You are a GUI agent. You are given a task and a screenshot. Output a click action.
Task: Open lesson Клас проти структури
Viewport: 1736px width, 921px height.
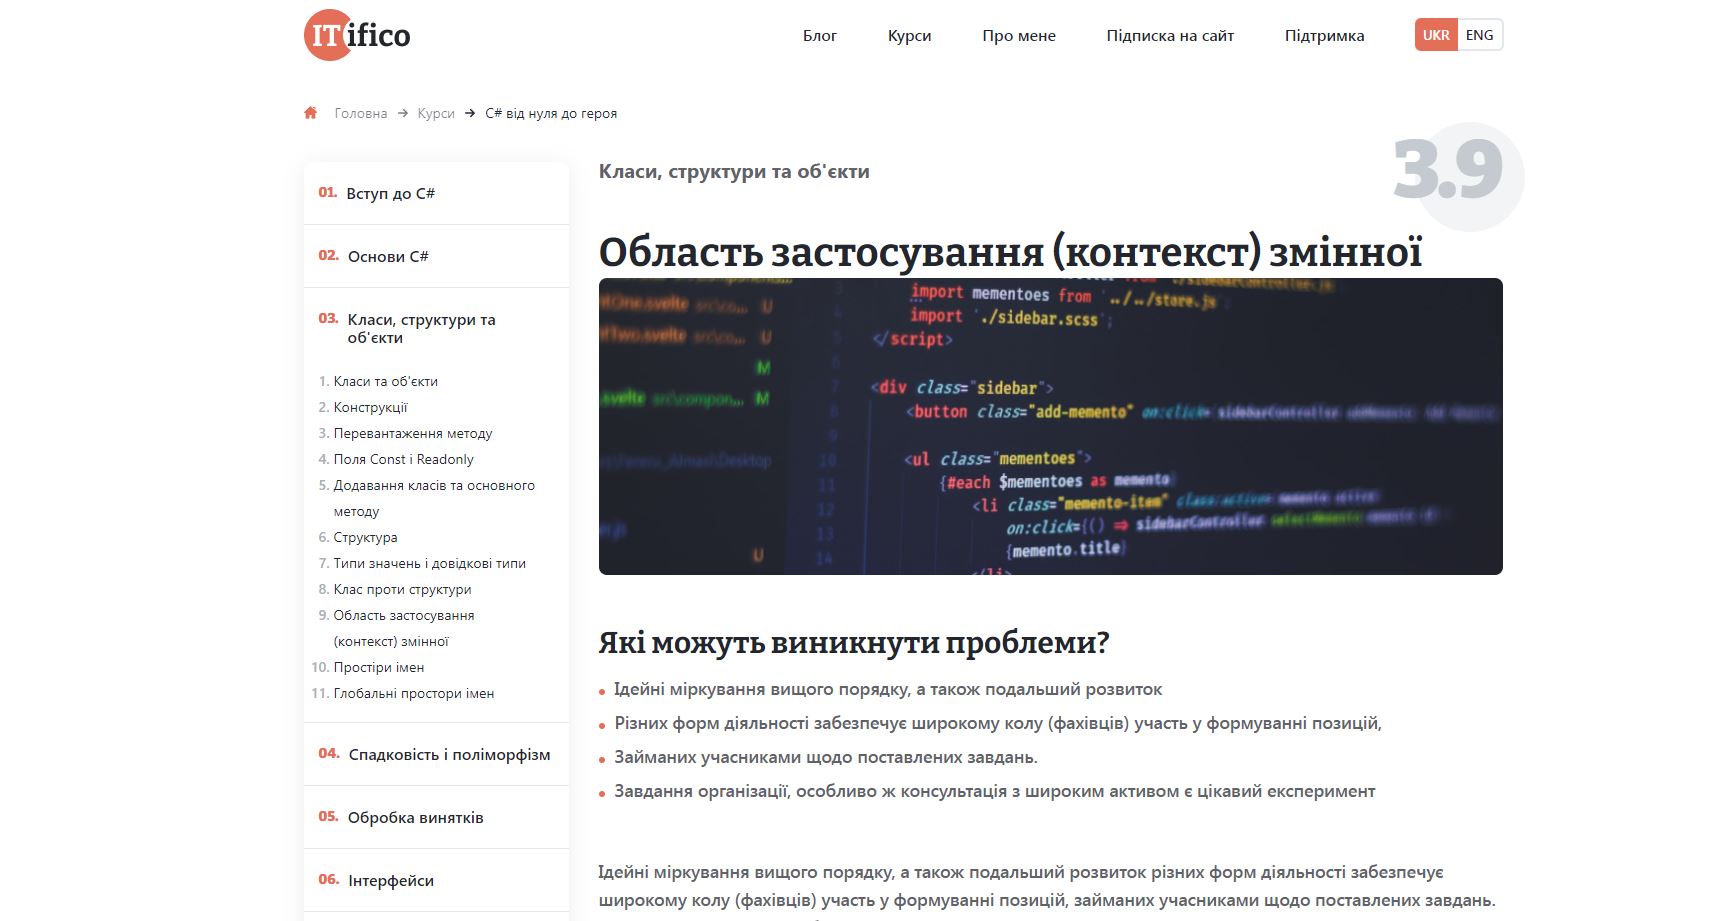coord(402,589)
